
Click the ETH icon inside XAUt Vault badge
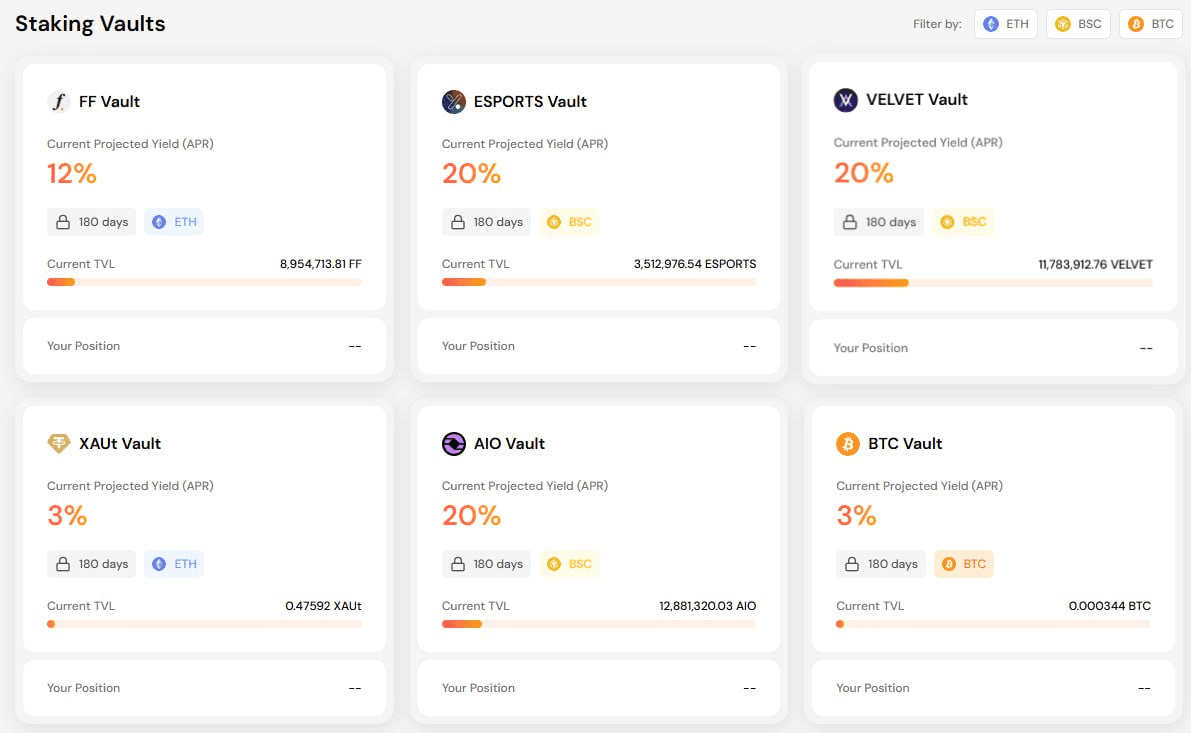click(x=160, y=563)
